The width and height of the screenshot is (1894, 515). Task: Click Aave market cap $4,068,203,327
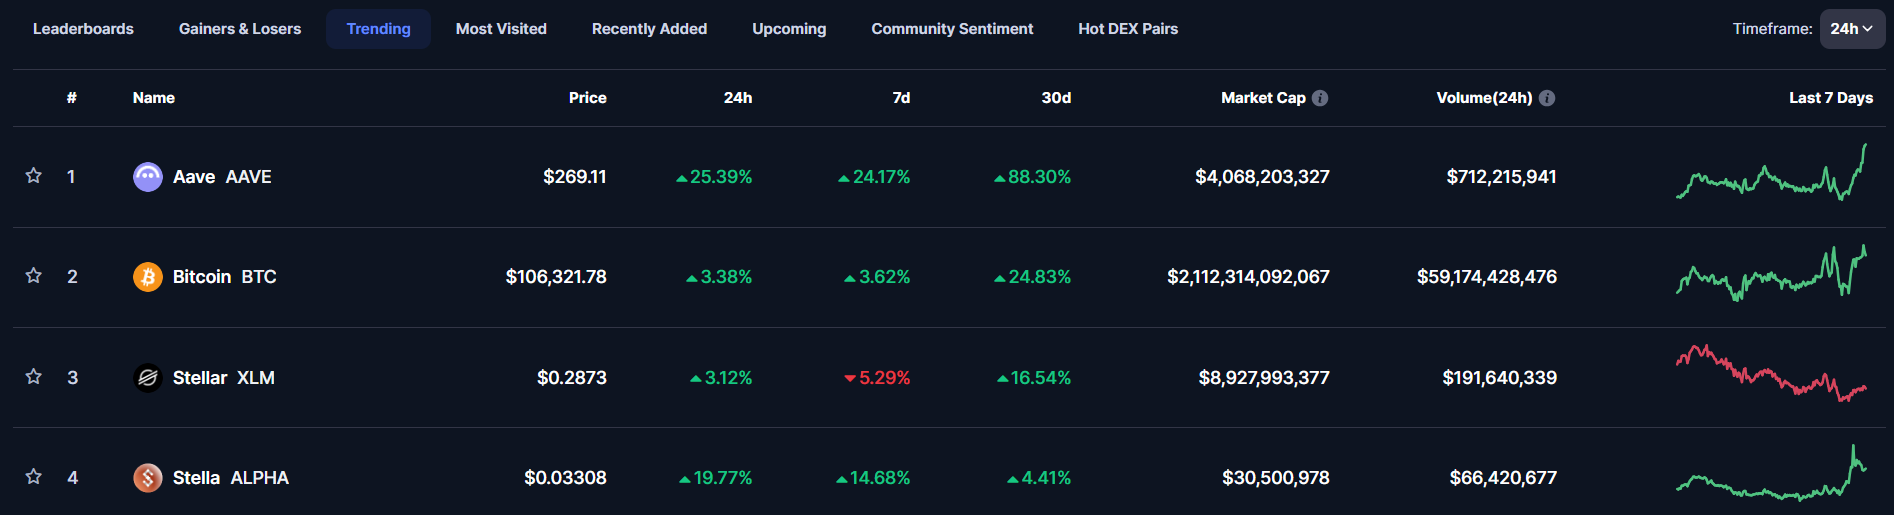1262,177
